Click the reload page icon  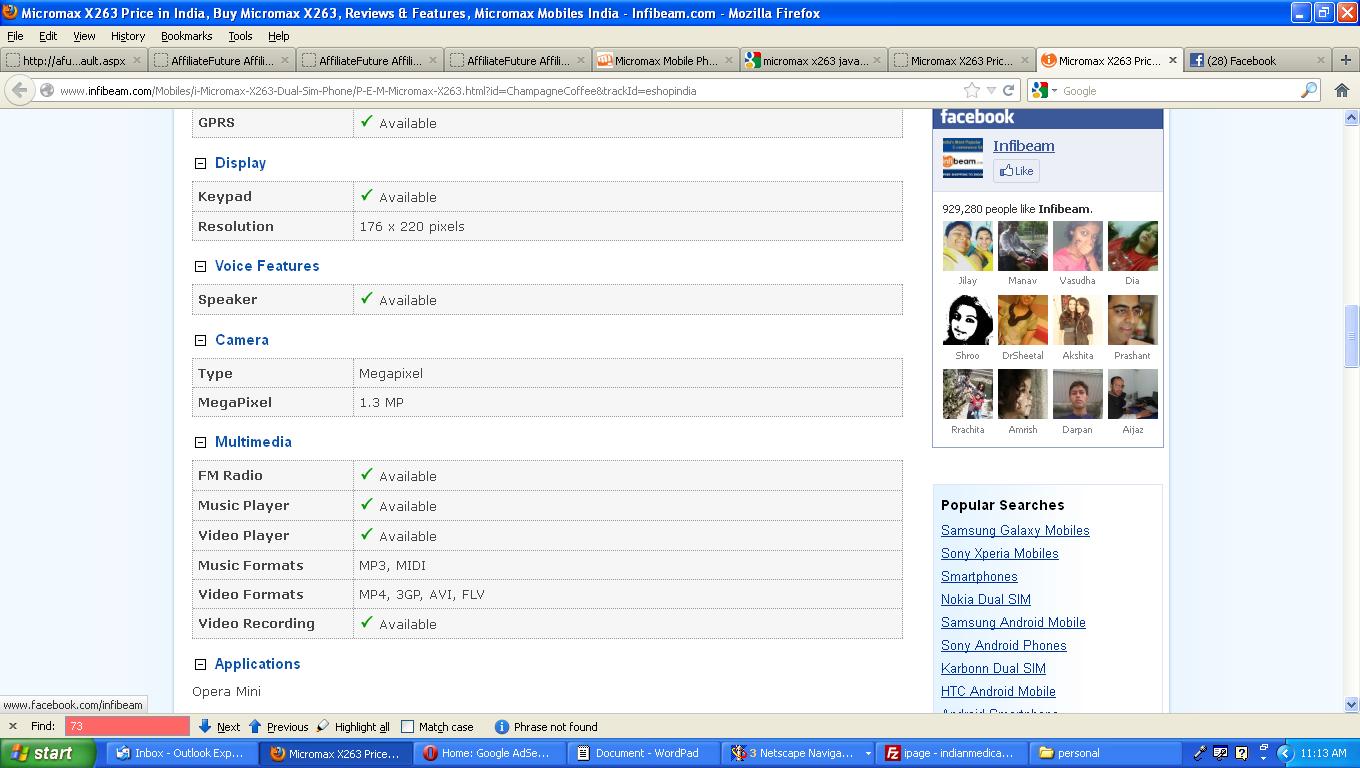click(1008, 90)
